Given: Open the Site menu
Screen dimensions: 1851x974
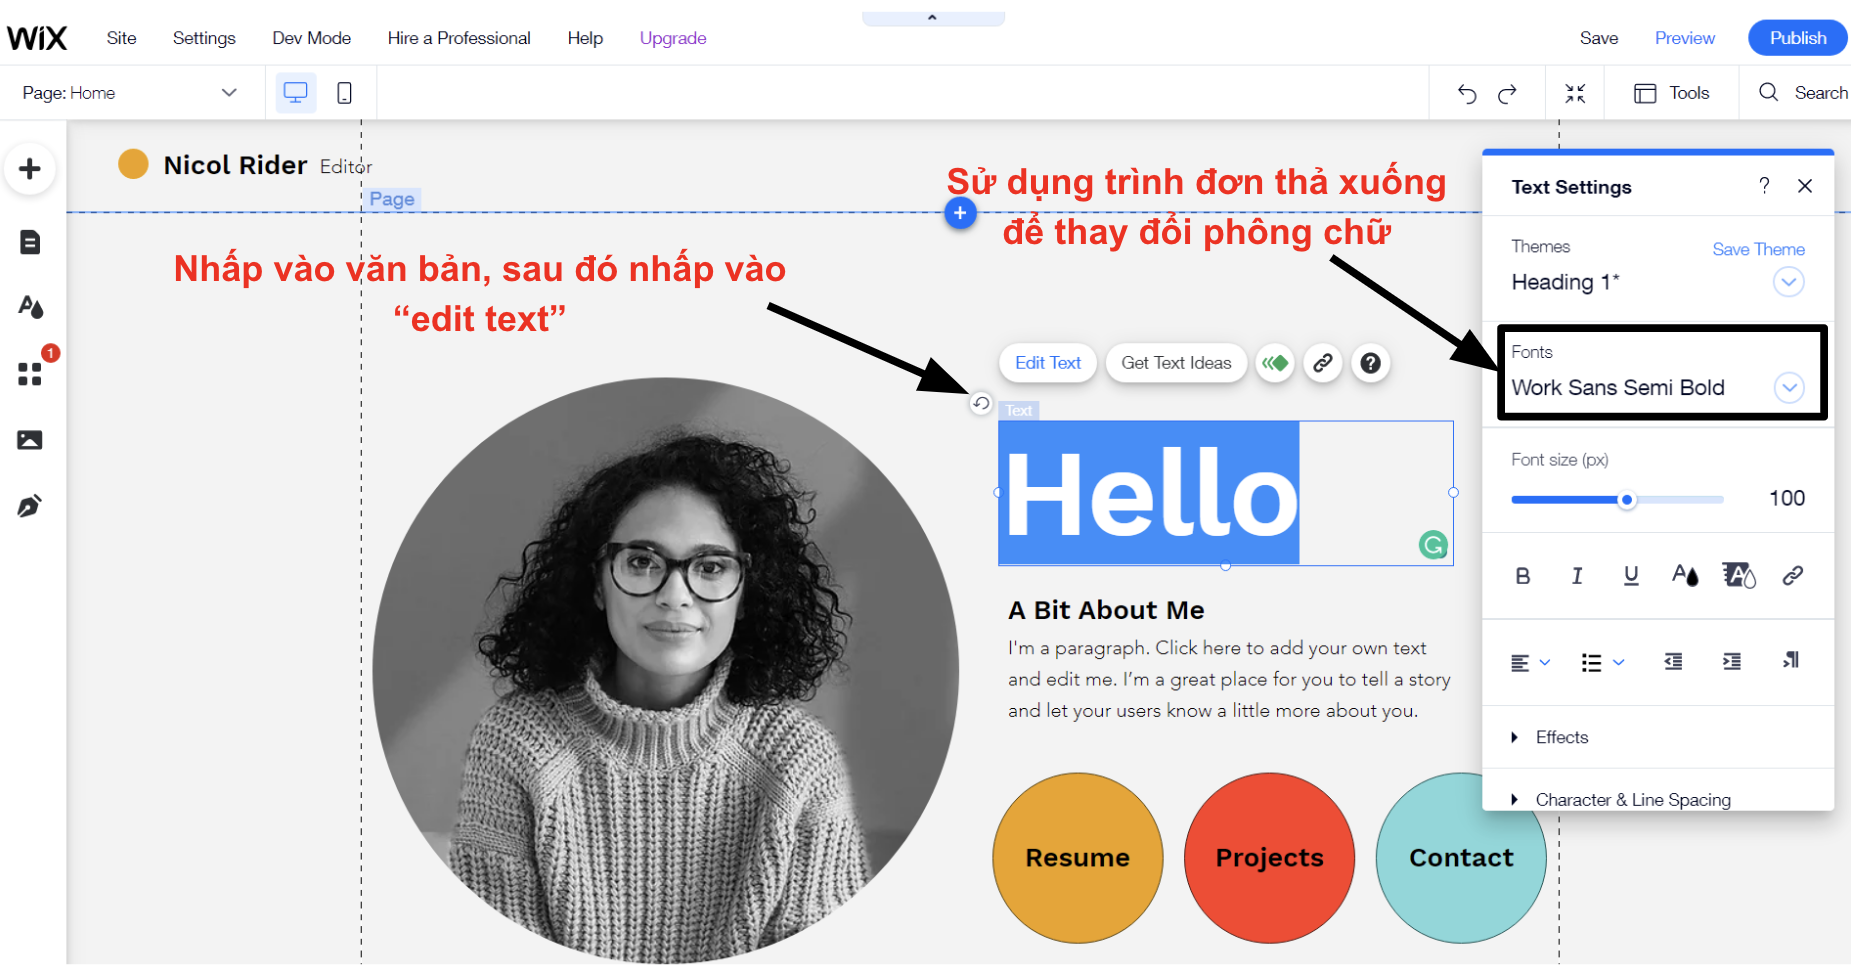Looking at the screenshot, I should (121, 38).
